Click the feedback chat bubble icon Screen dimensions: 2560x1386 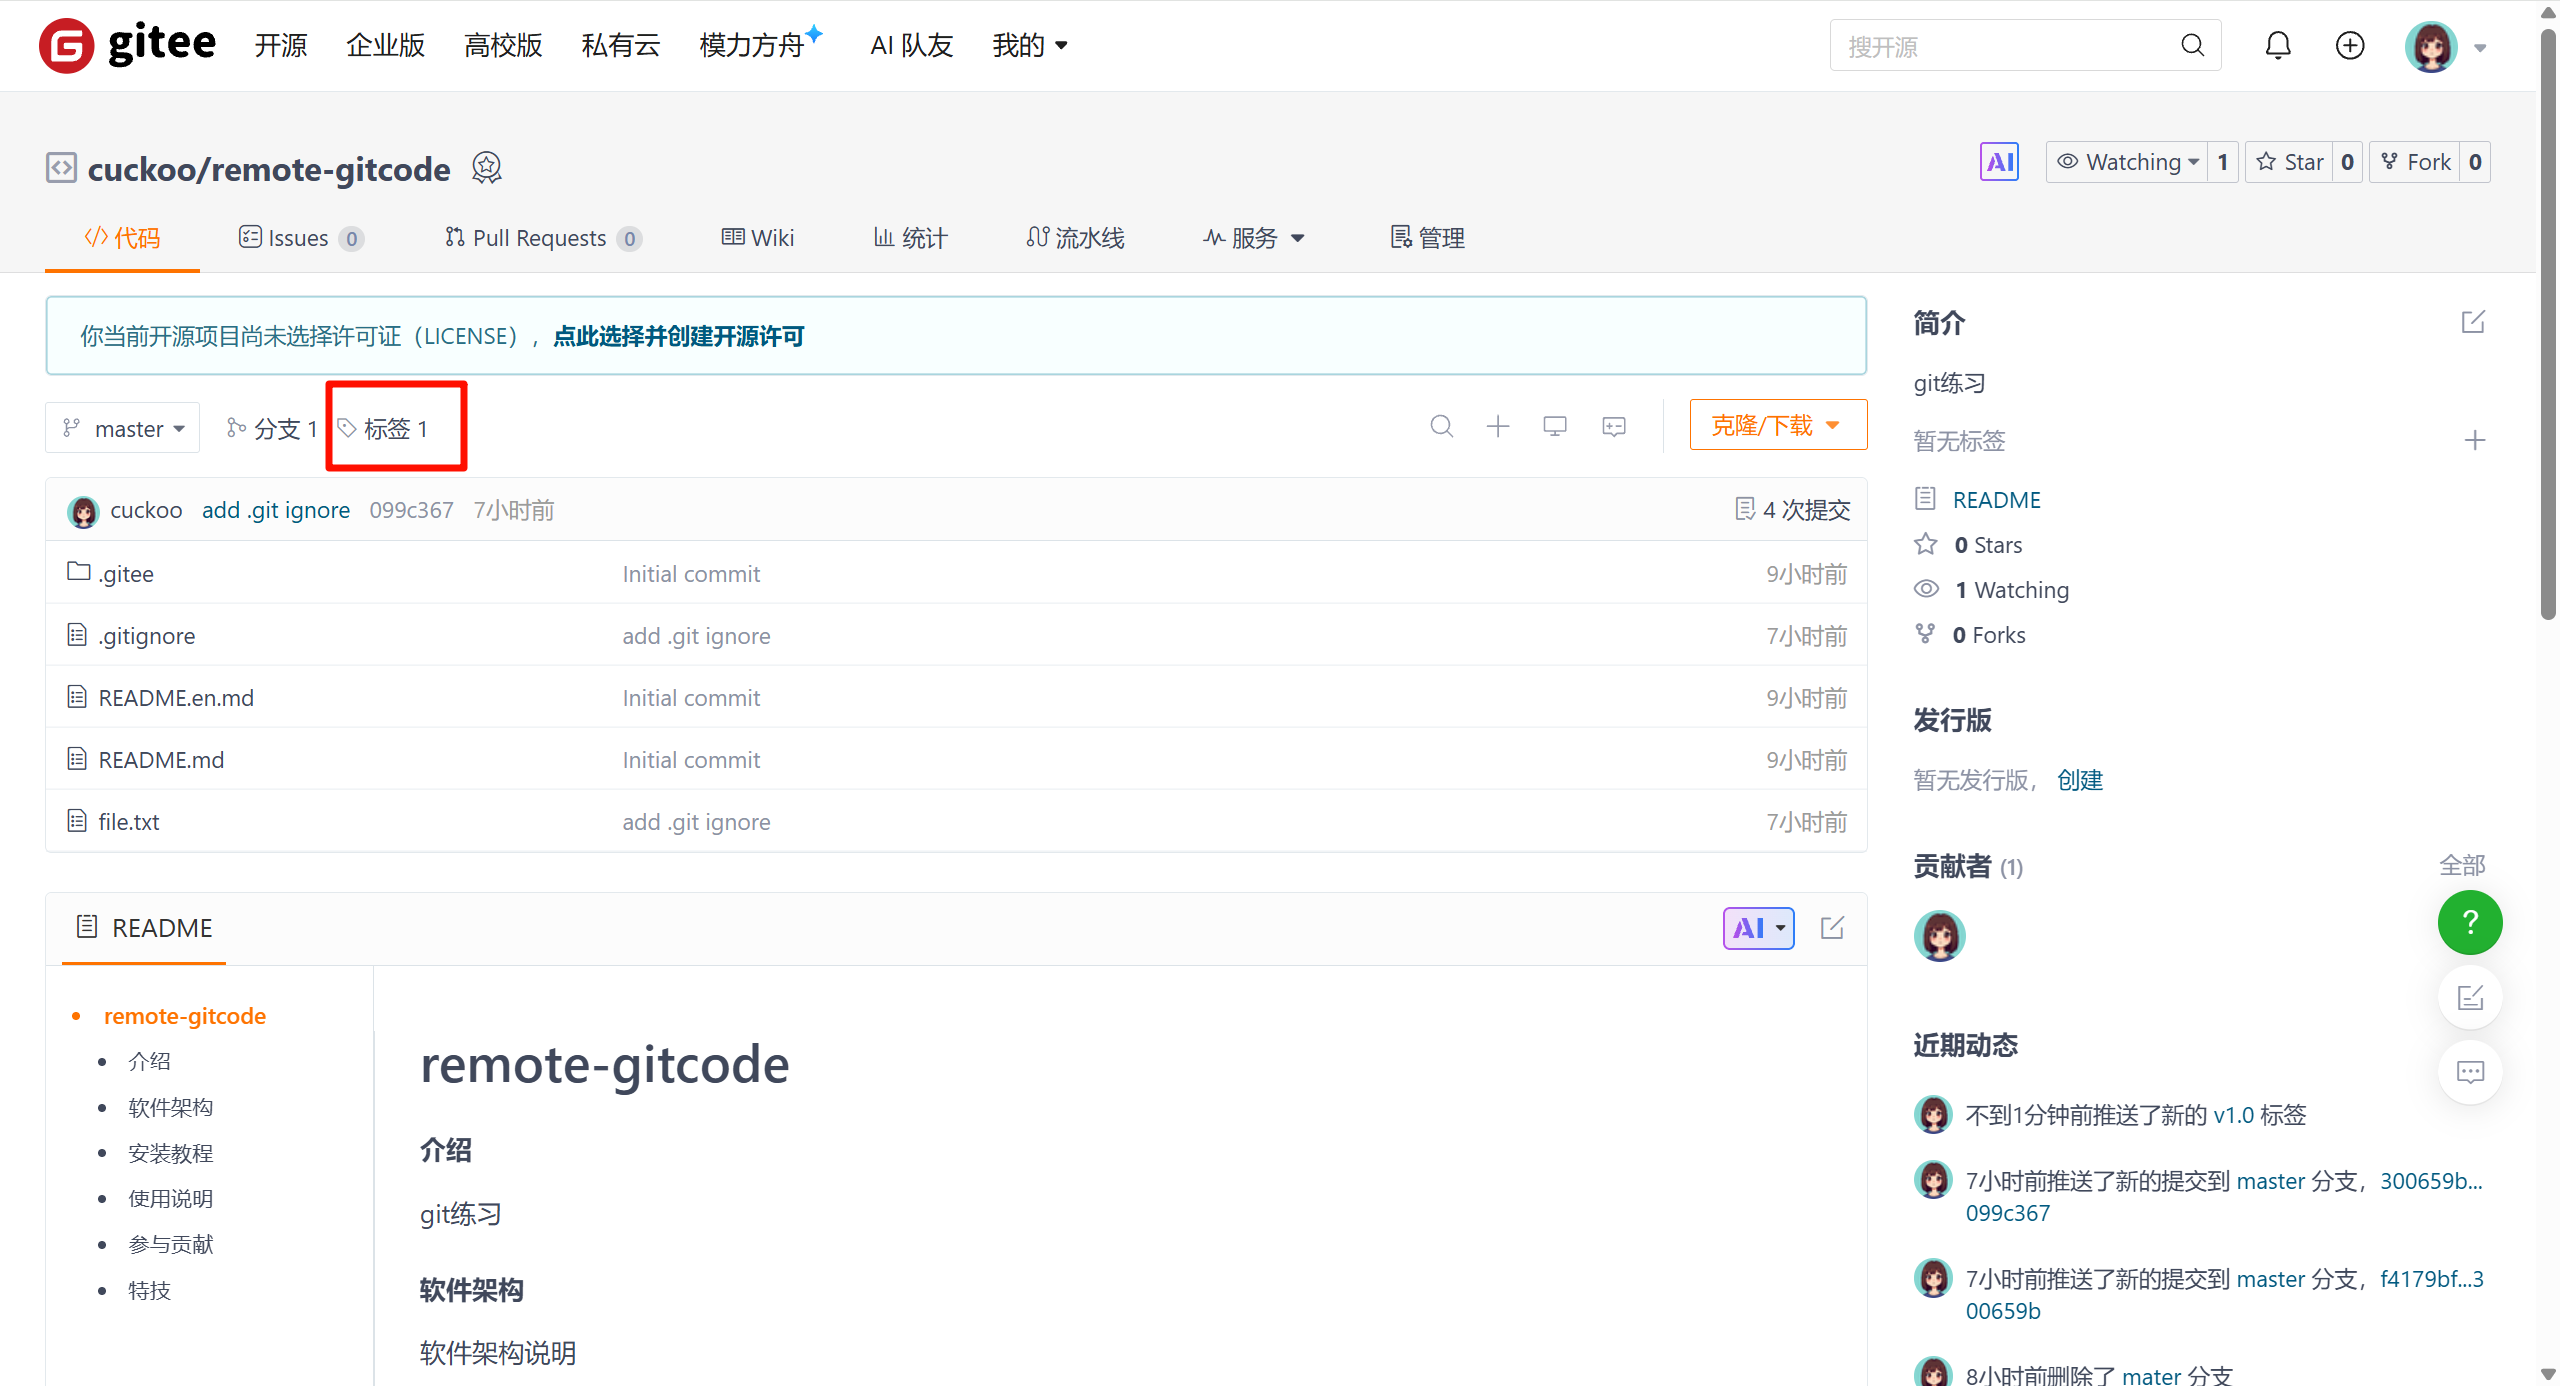click(2469, 1072)
